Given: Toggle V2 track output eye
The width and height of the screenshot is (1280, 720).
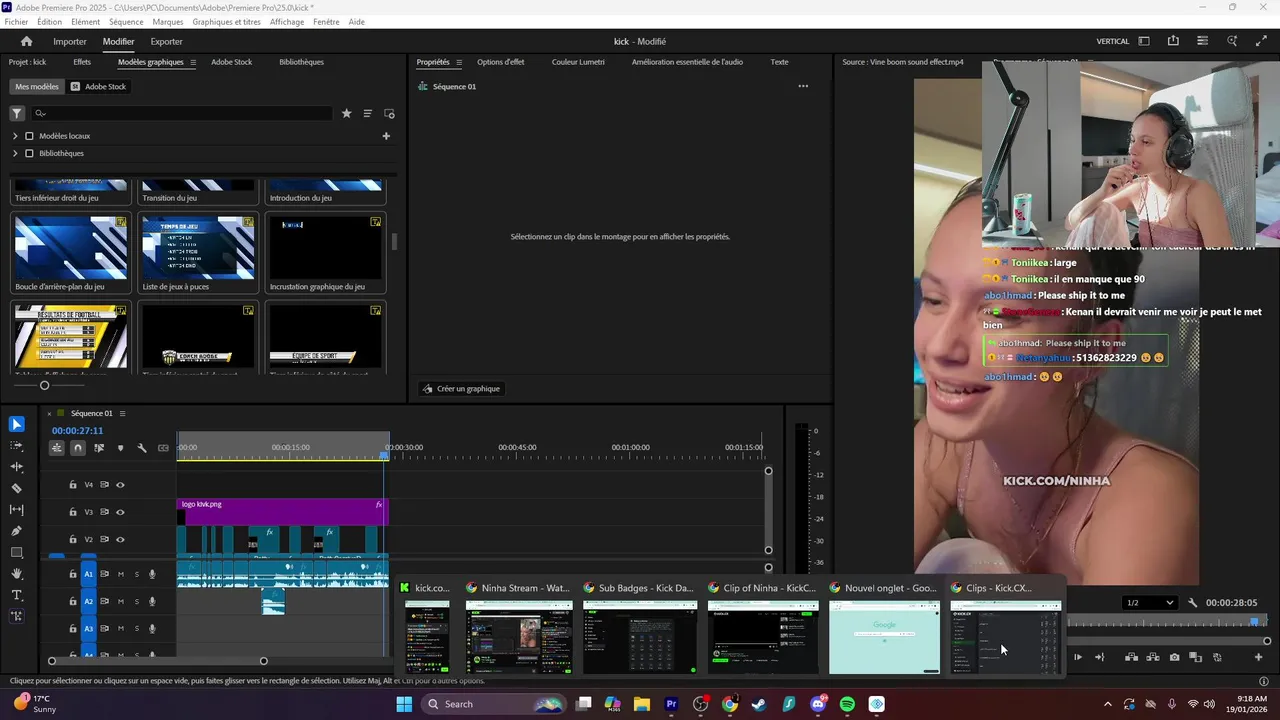Looking at the screenshot, I should (x=120, y=540).
